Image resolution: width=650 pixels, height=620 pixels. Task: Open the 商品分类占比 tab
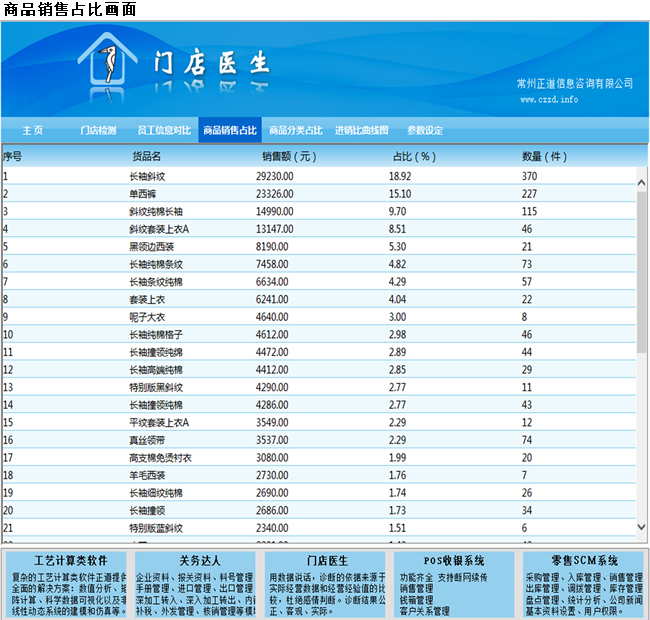(295, 130)
